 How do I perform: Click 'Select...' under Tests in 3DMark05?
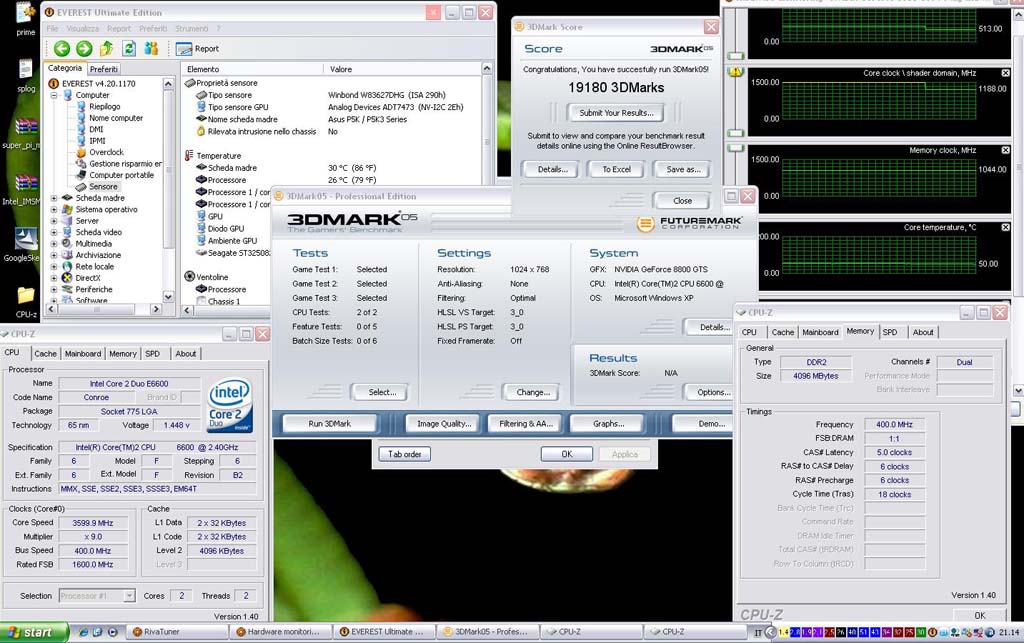(x=382, y=392)
